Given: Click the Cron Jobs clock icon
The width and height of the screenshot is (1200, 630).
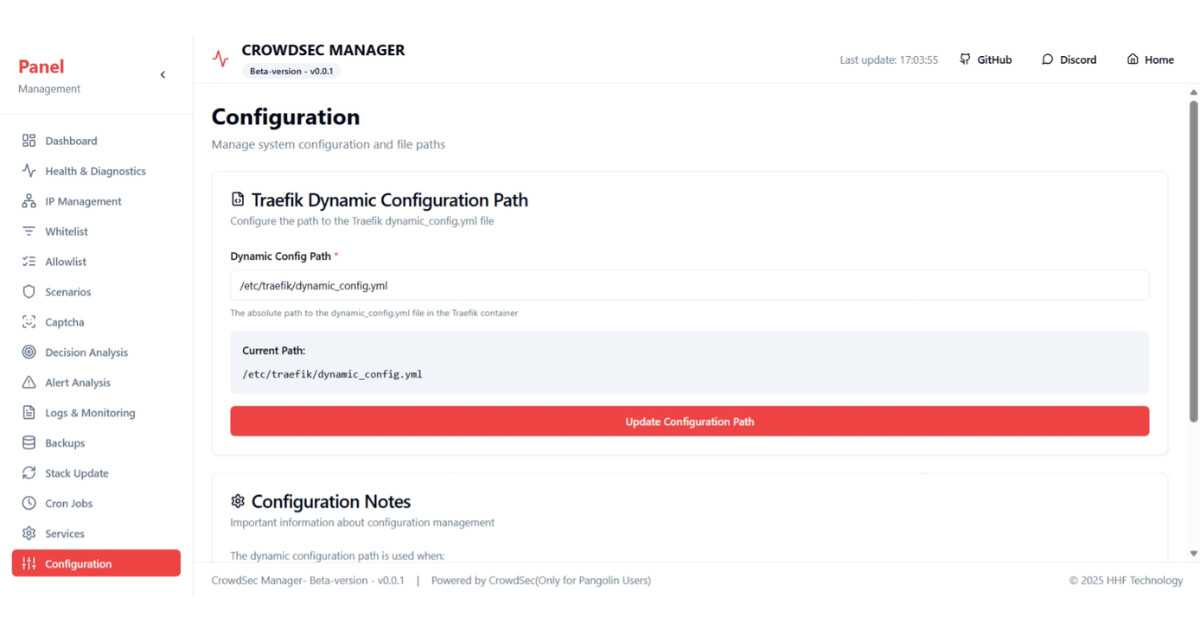Looking at the screenshot, I should coord(29,503).
